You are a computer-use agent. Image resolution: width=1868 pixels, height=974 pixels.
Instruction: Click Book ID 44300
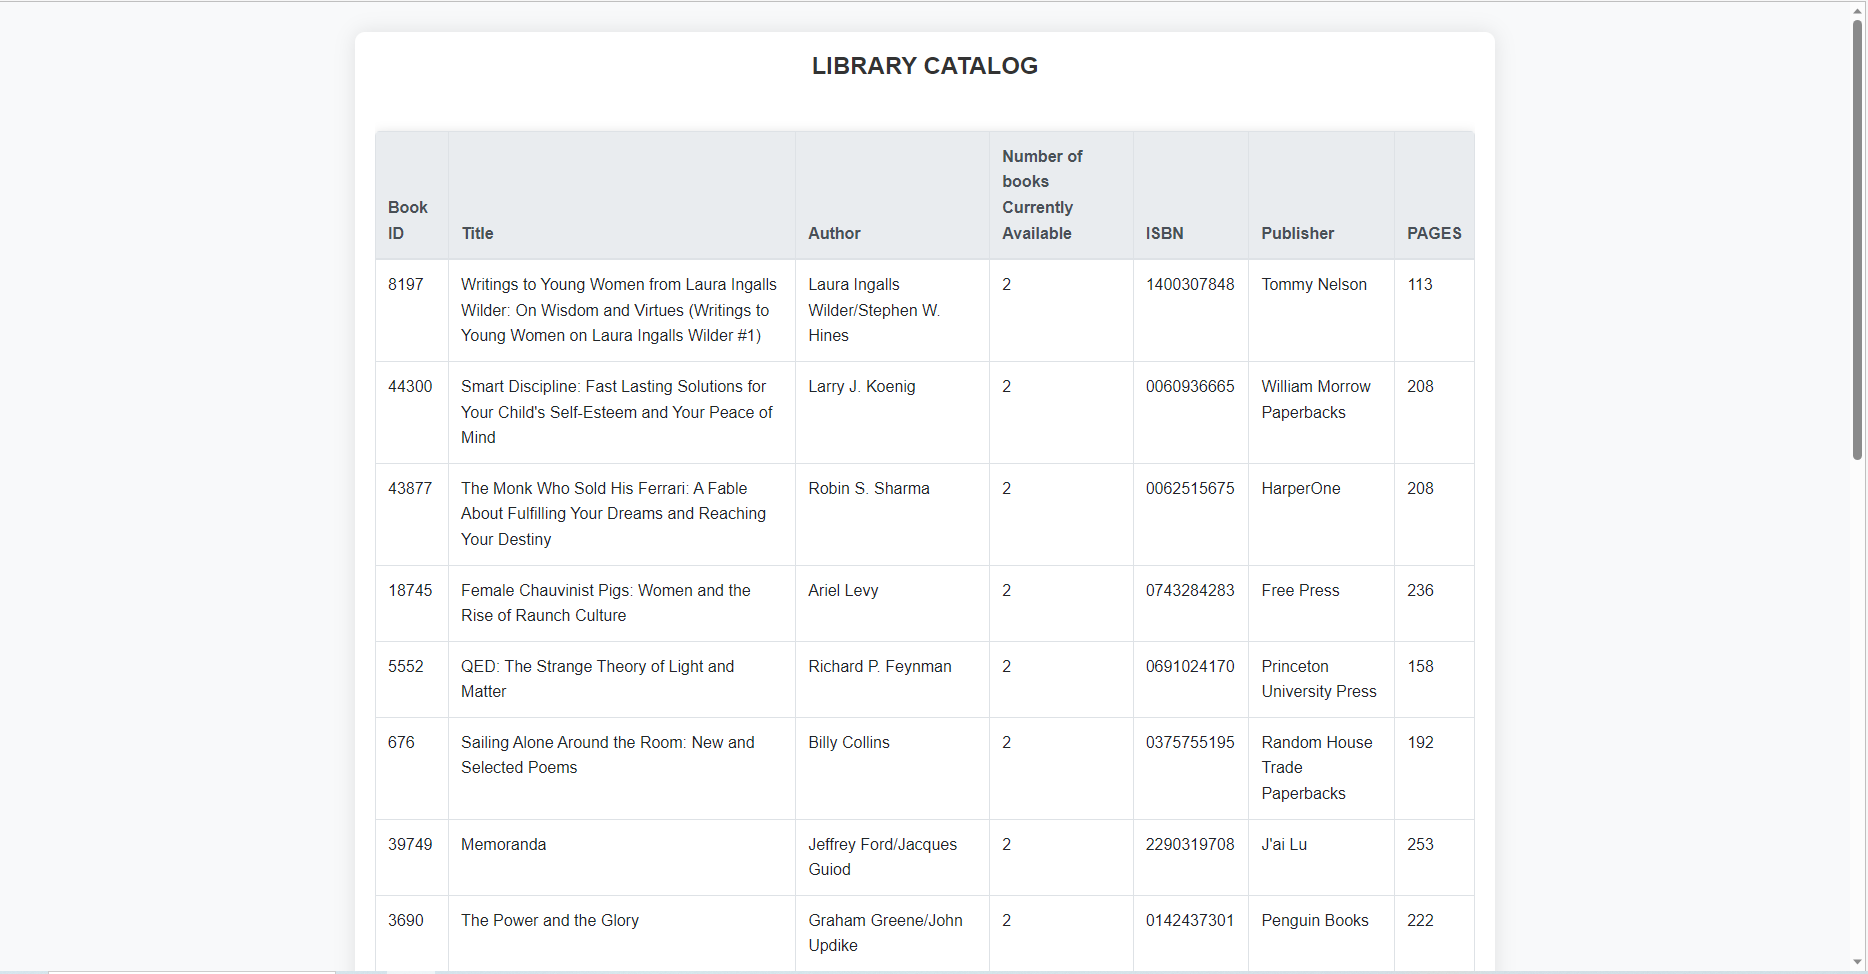pos(410,386)
